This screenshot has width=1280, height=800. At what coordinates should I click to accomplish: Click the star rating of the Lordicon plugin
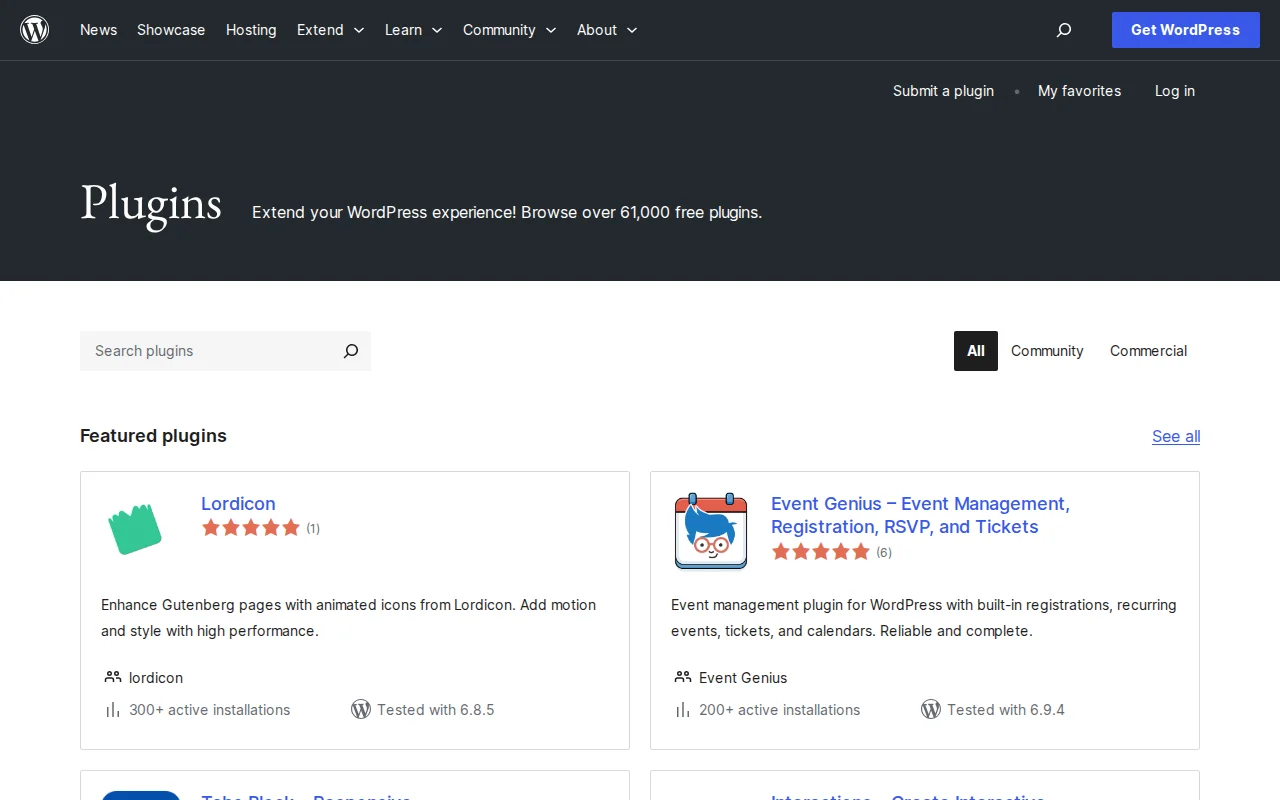tap(251, 527)
